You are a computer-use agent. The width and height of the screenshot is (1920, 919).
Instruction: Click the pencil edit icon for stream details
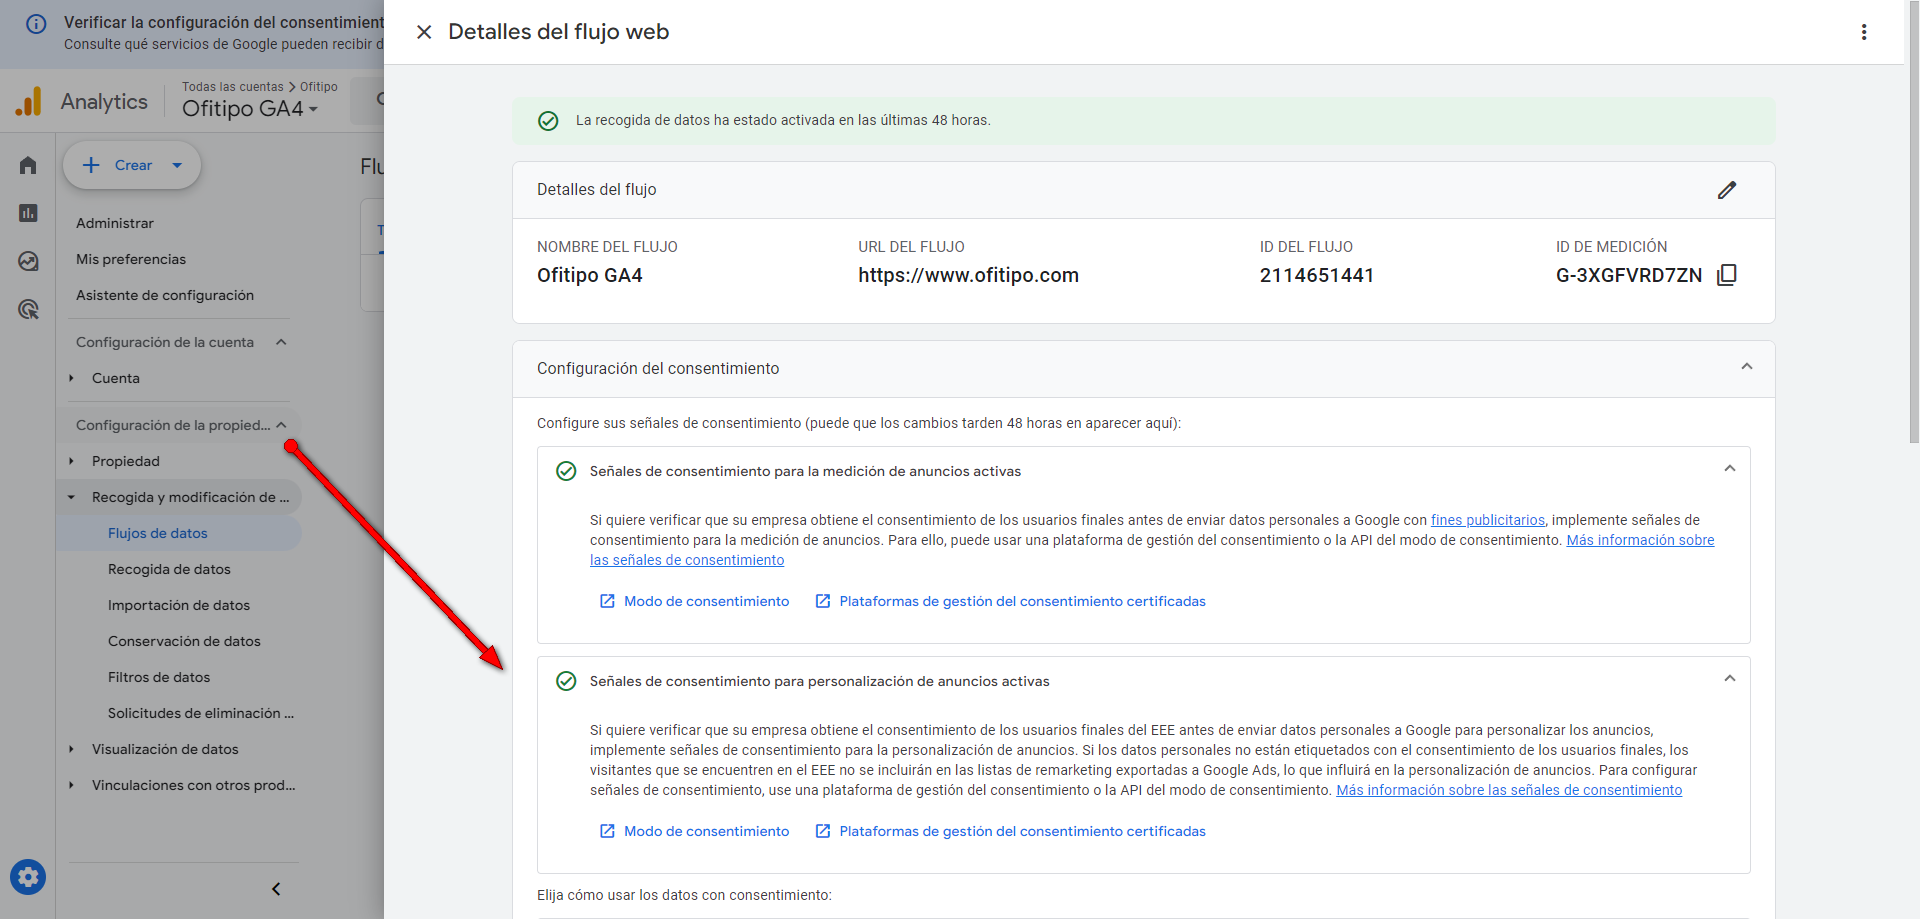click(1726, 190)
